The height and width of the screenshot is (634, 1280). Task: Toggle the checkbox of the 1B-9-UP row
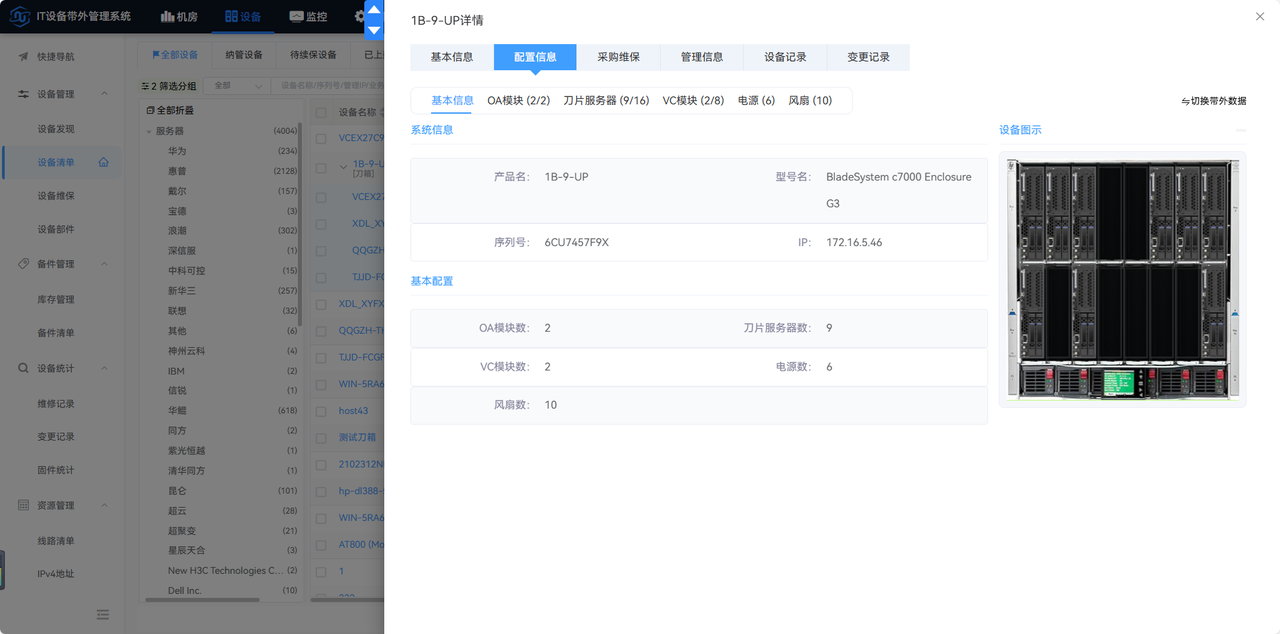pos(321,167)
